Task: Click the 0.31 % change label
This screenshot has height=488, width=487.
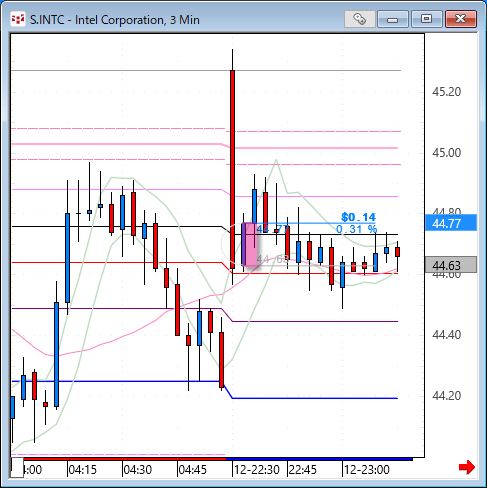Action: coord(356,229)
